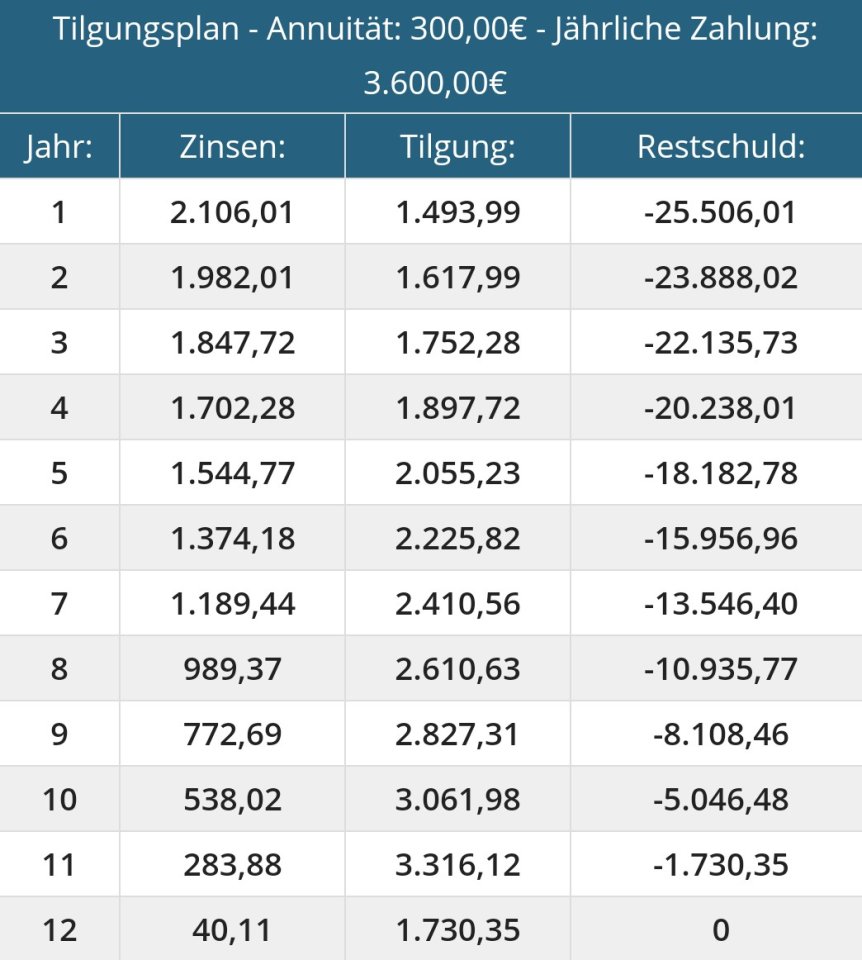The image size is (862, 960).
Task: Click Restschuld value -22.135,73
Action: coord(721,342)
